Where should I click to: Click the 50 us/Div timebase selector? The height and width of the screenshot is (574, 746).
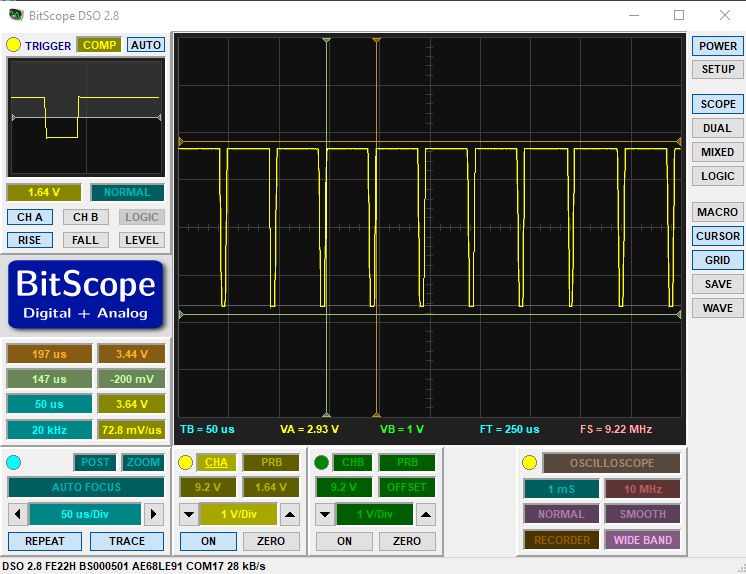click(x=85, y=514)
